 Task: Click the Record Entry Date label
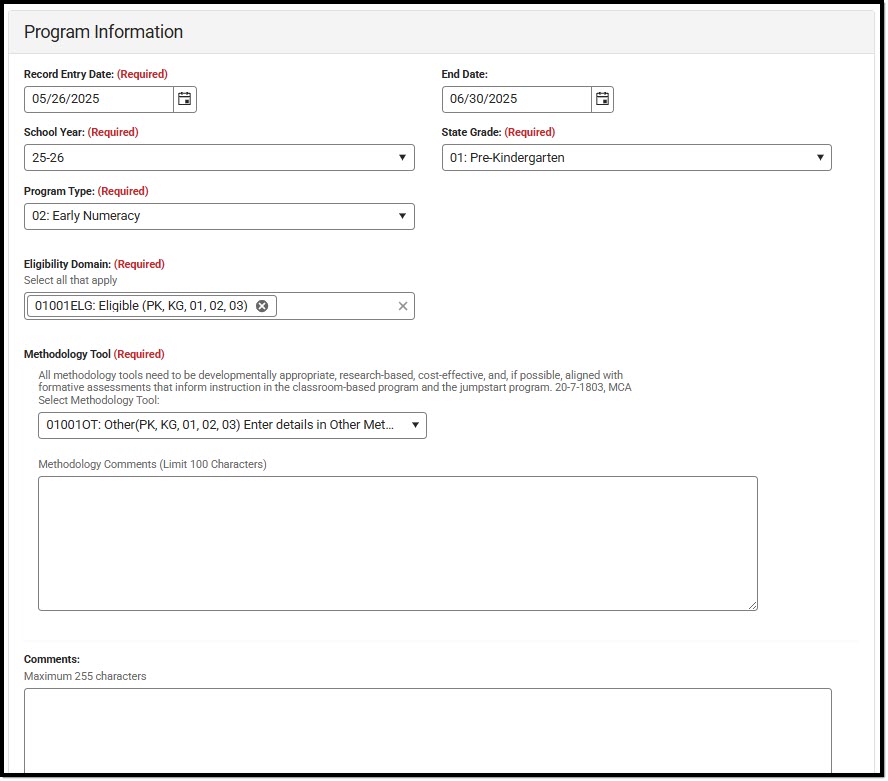pos(96,74)
